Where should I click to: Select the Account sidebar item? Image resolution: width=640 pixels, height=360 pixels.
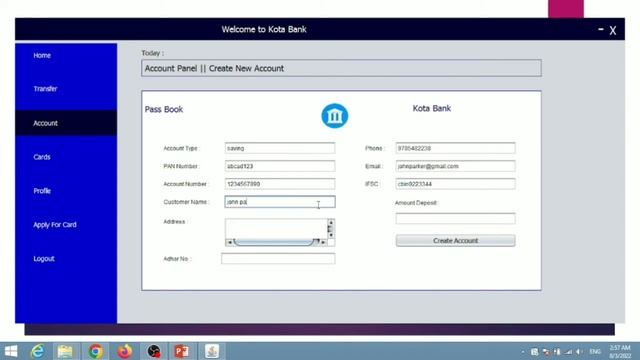click(66, 123)
